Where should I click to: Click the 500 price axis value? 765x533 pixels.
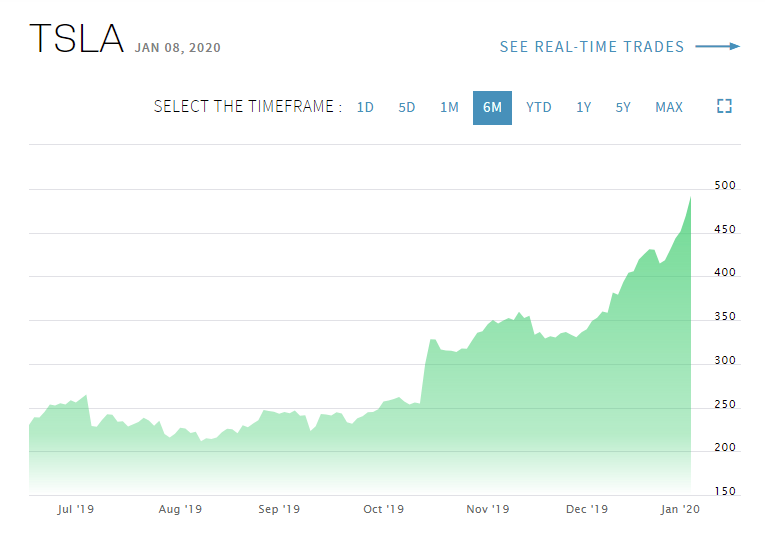tap(725, 185)
